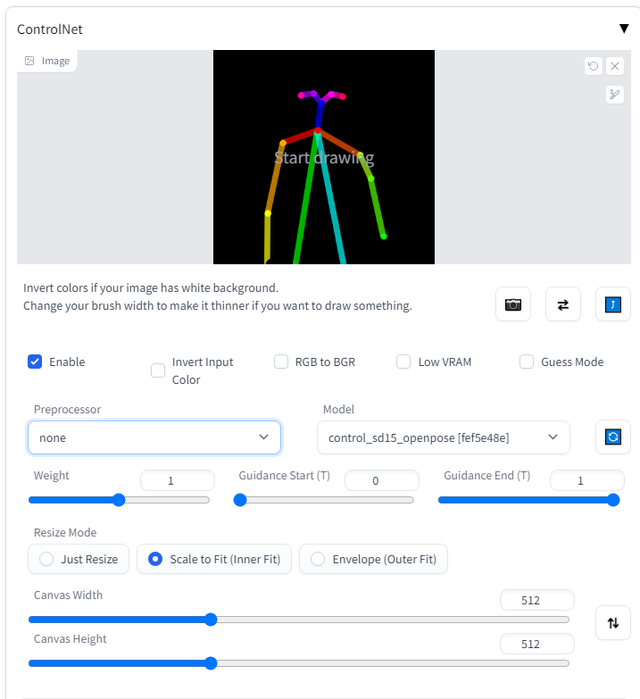Click the Guidance End slider handle

point(613,500)
